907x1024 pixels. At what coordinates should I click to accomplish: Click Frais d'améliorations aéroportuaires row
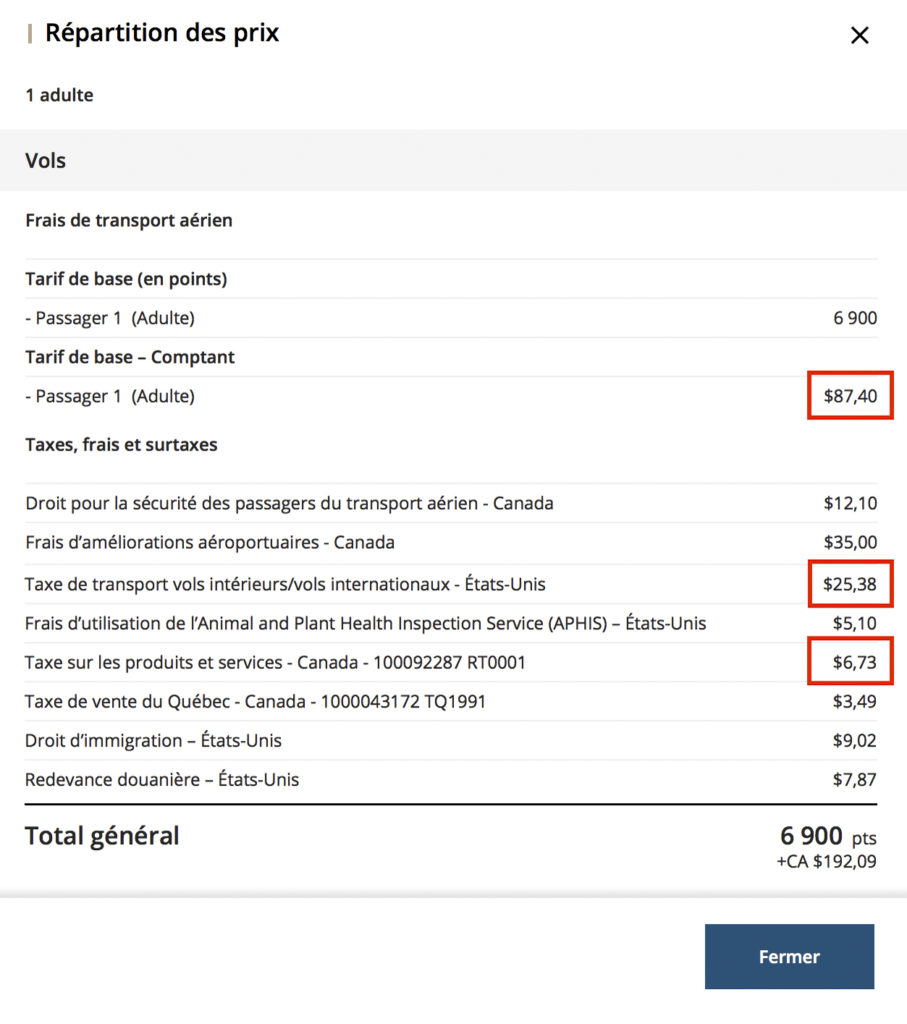210,543
